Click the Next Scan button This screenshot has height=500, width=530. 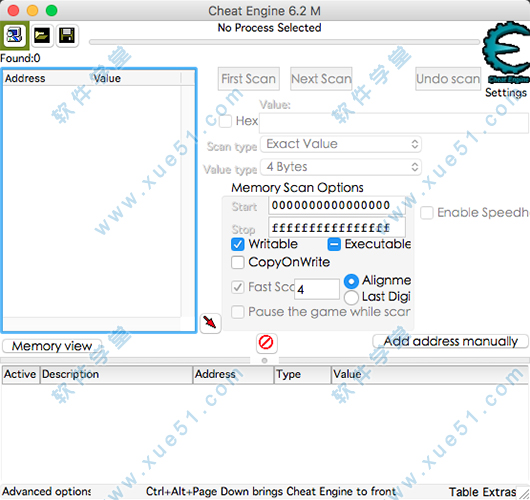(321, 79)
